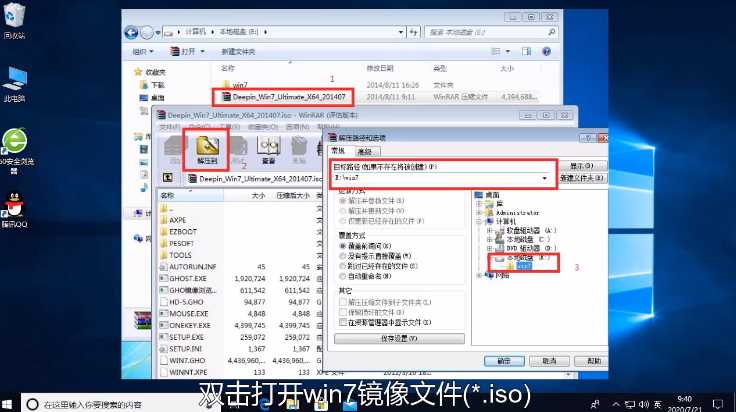This screenshot has width=736, height=412.
Task: Select the win7 folder in the Explorer file list
Action: 235,85
